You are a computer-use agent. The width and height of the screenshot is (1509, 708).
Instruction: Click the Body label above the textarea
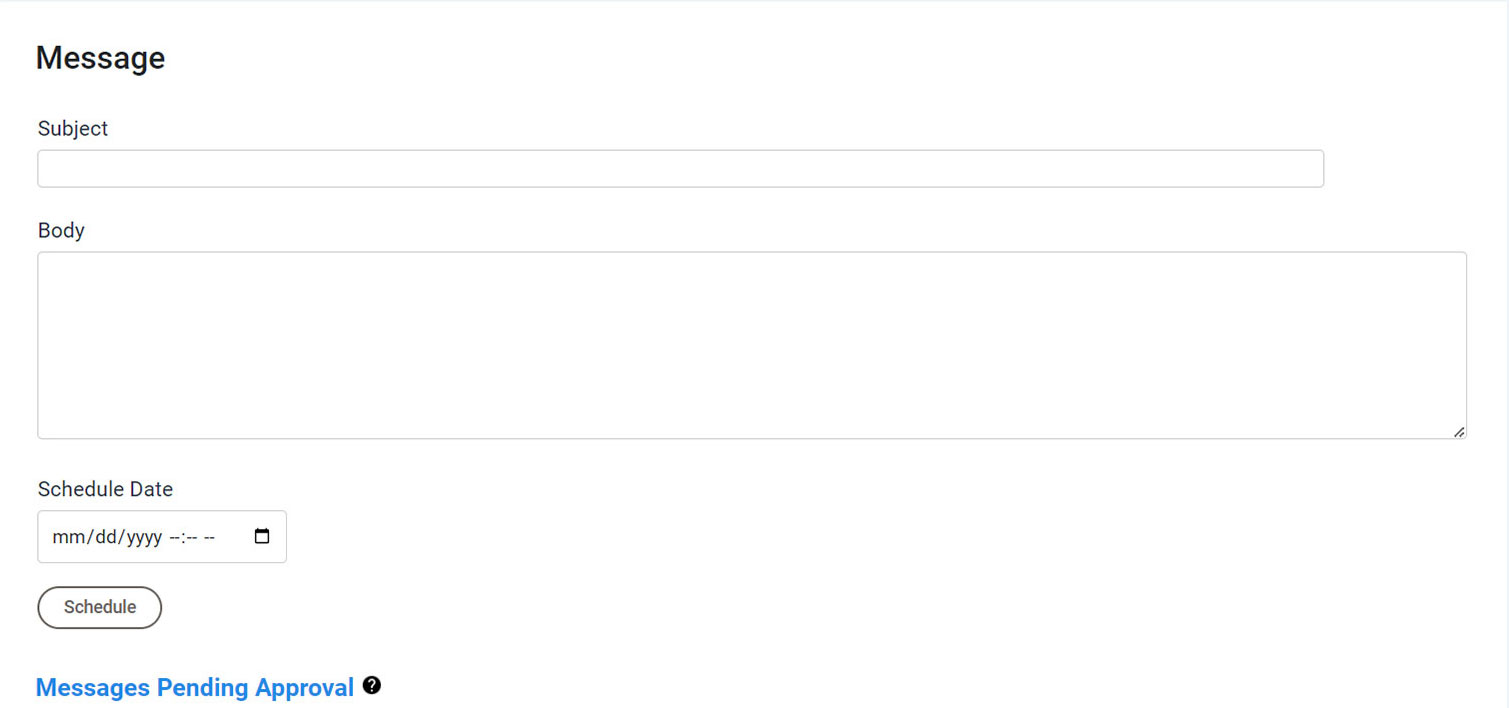pyautogui.click(x=60, y=230)
